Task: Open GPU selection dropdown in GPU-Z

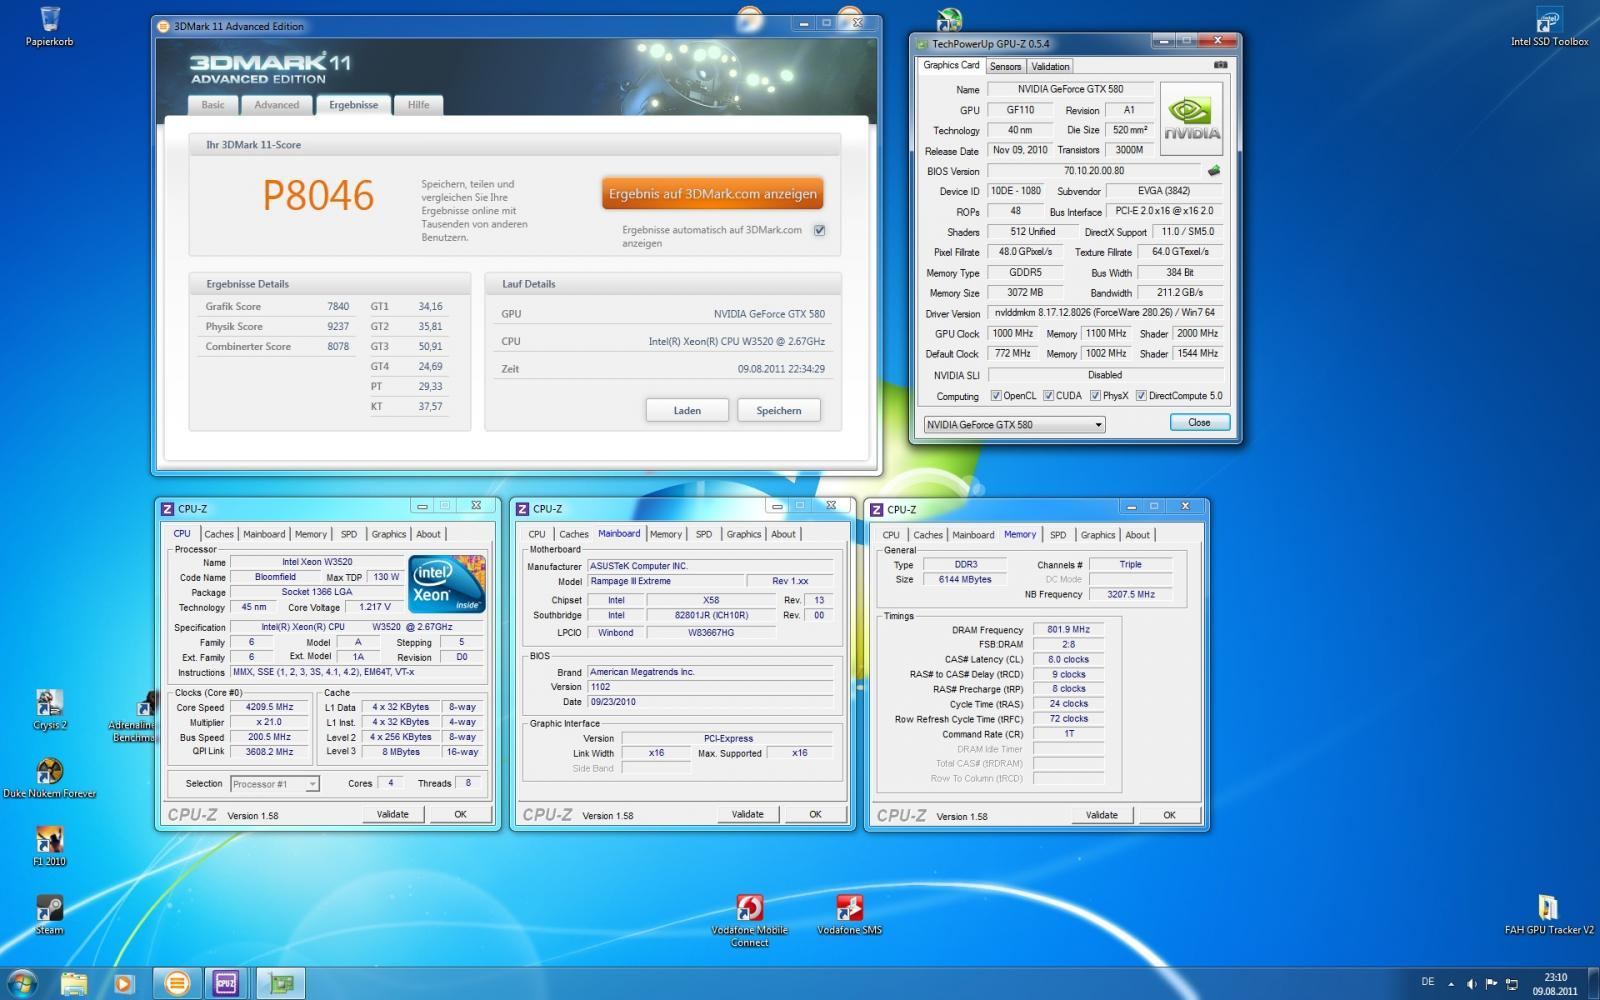Action: pos(1014,424)
